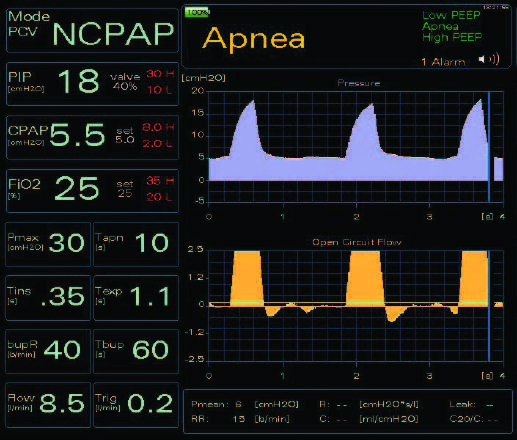The height and width of the screenshot is (440, 517).
Task: Click the orange Apnea alarm message
Action: tap(253, 39)
